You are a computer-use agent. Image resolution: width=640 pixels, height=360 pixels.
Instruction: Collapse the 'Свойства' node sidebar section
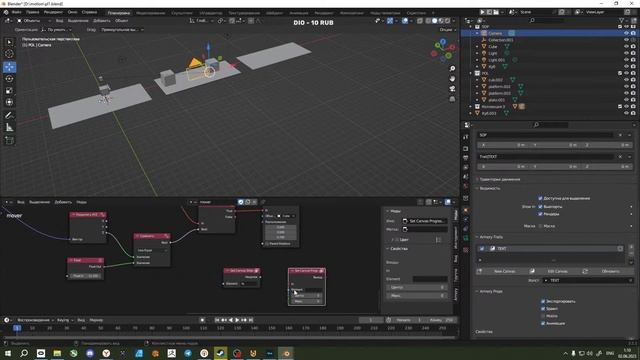pos(388,249)
